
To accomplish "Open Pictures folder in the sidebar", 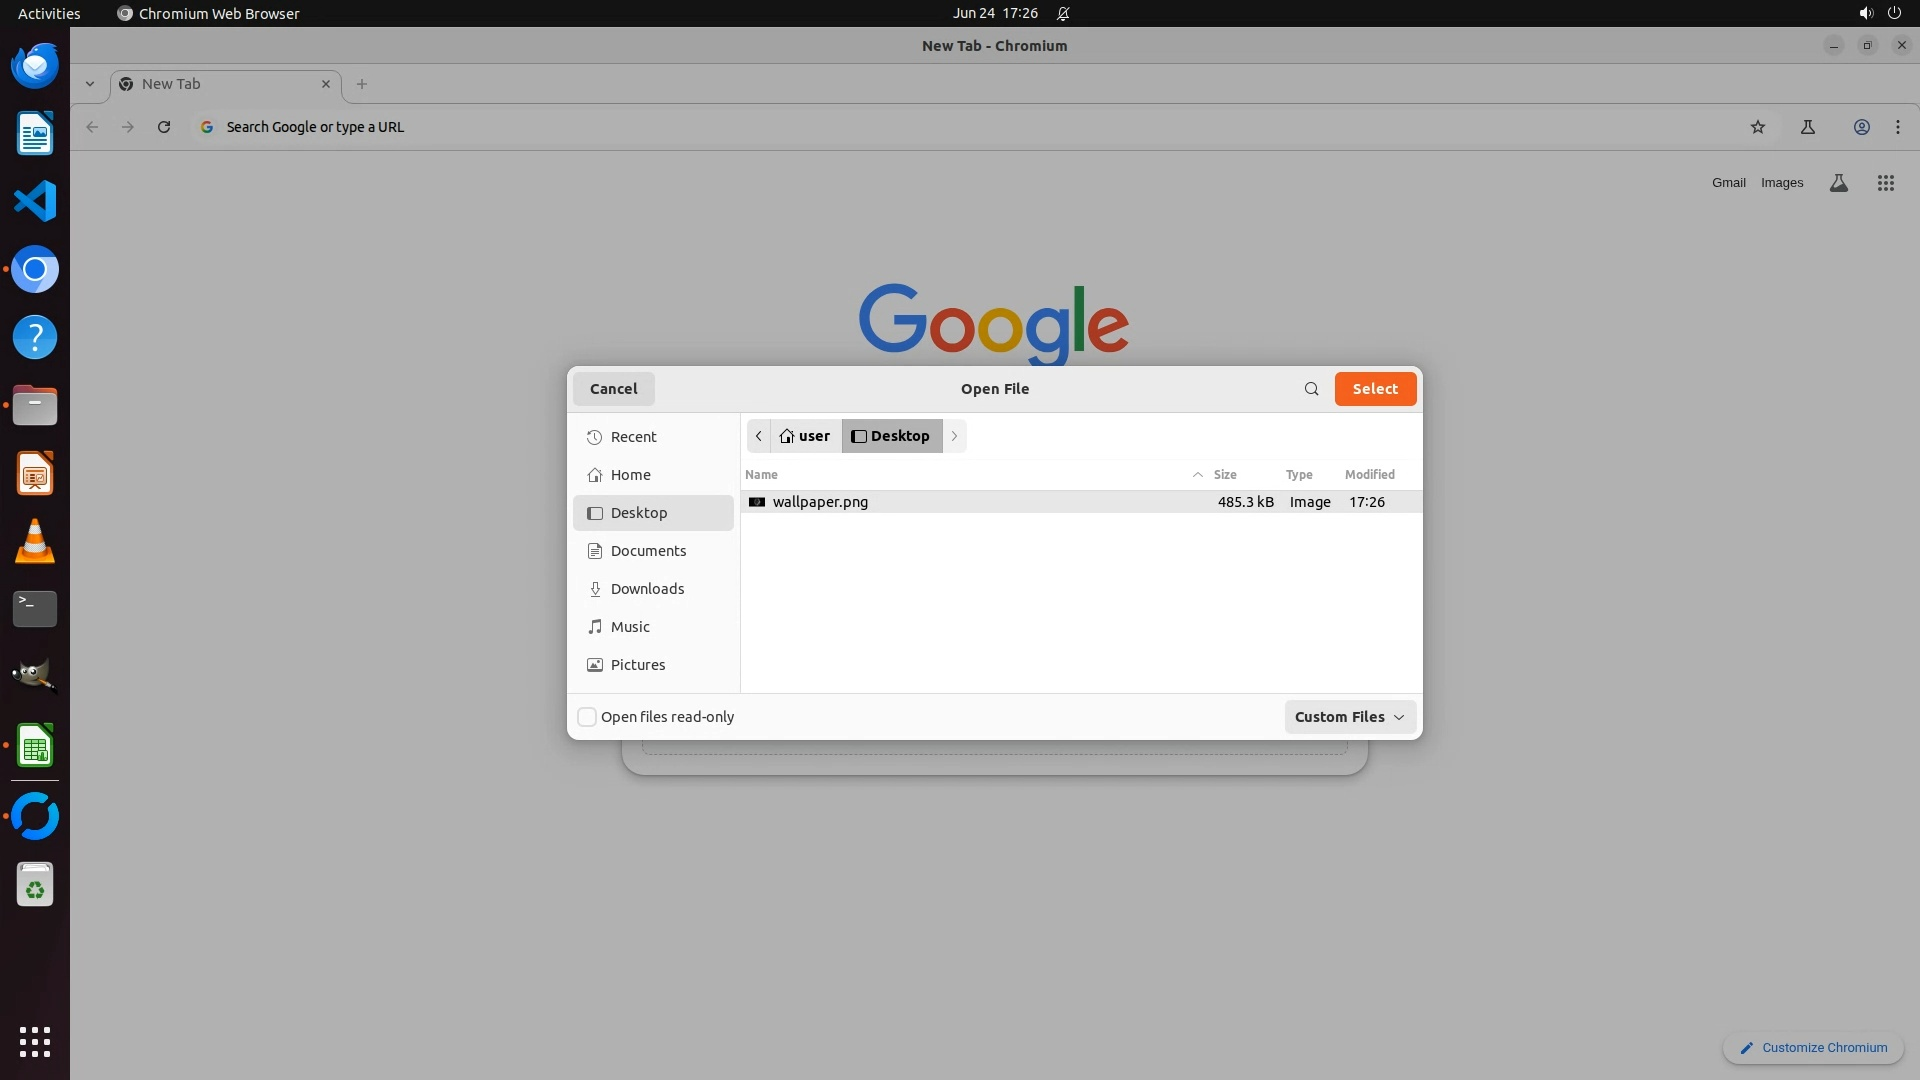I will point(637,665).
